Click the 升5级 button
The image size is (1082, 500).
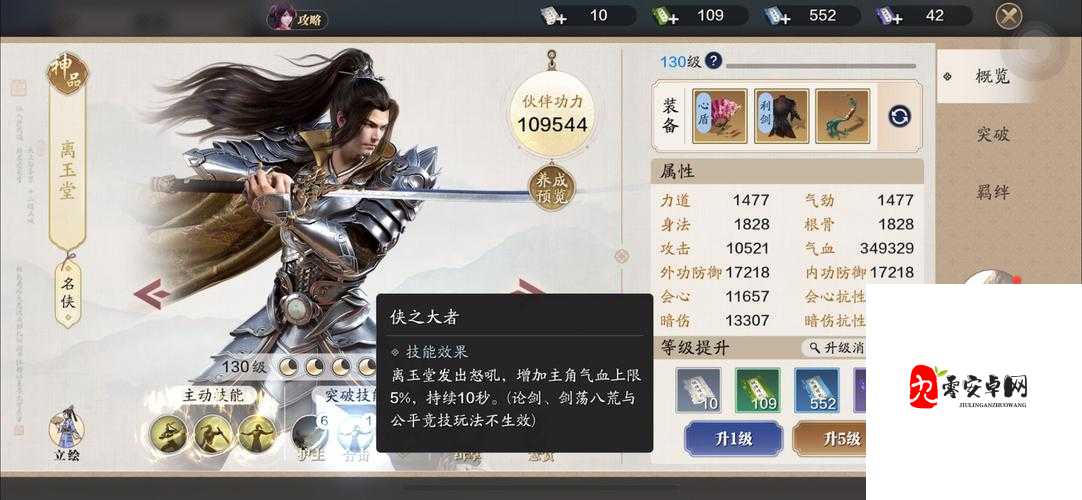[829, 439]
